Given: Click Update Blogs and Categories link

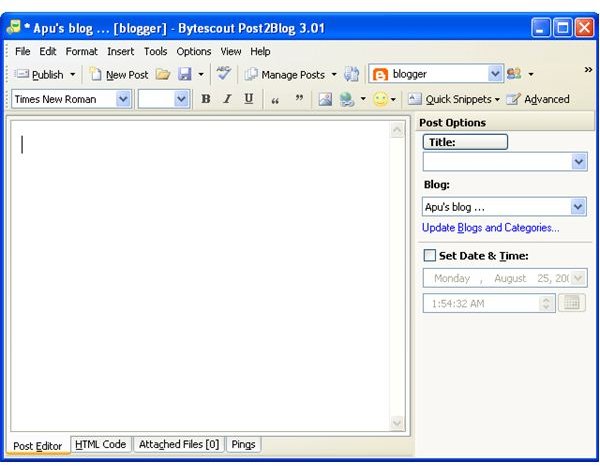Looking at the screenshot, I should coord(491,228).
